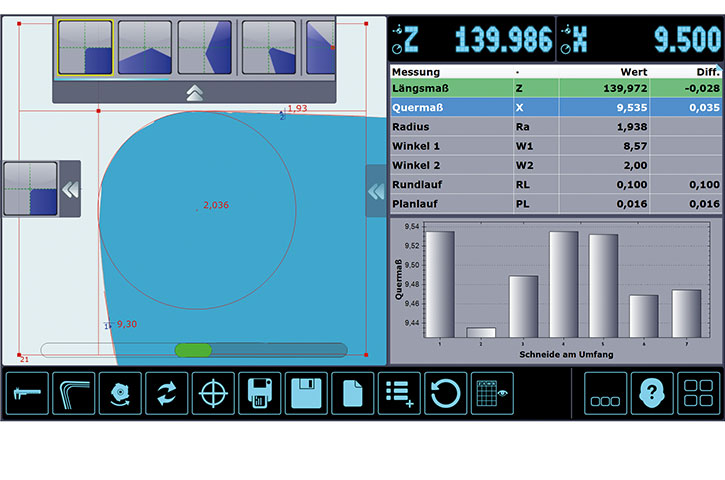
Task: Collapse the shape selector with up chevrons
Action: 195,93
